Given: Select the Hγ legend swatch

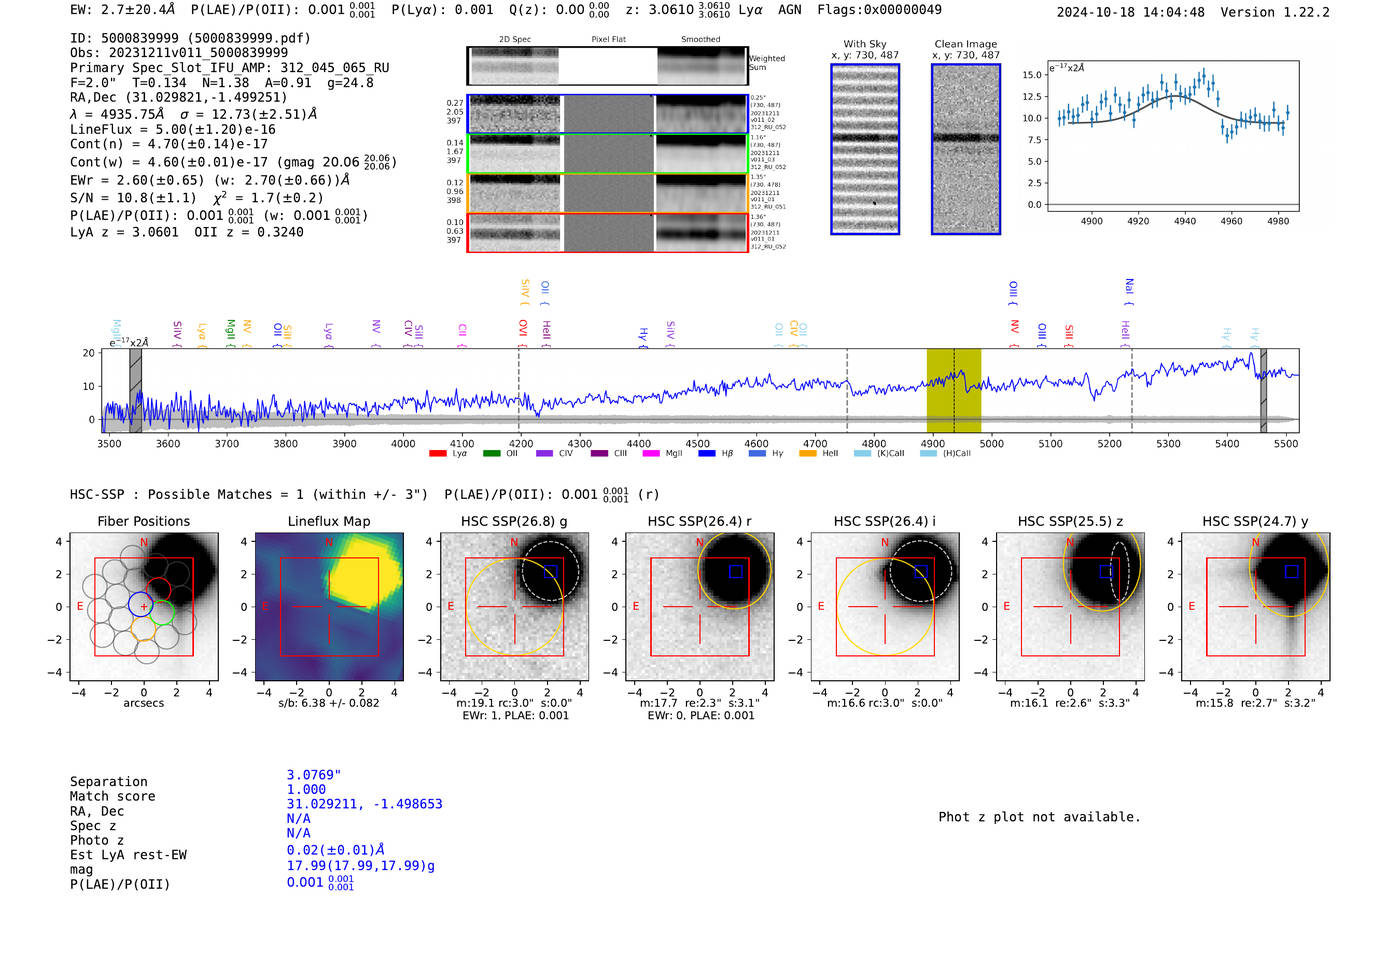Looking at the screenshot, I should (757, 454).
